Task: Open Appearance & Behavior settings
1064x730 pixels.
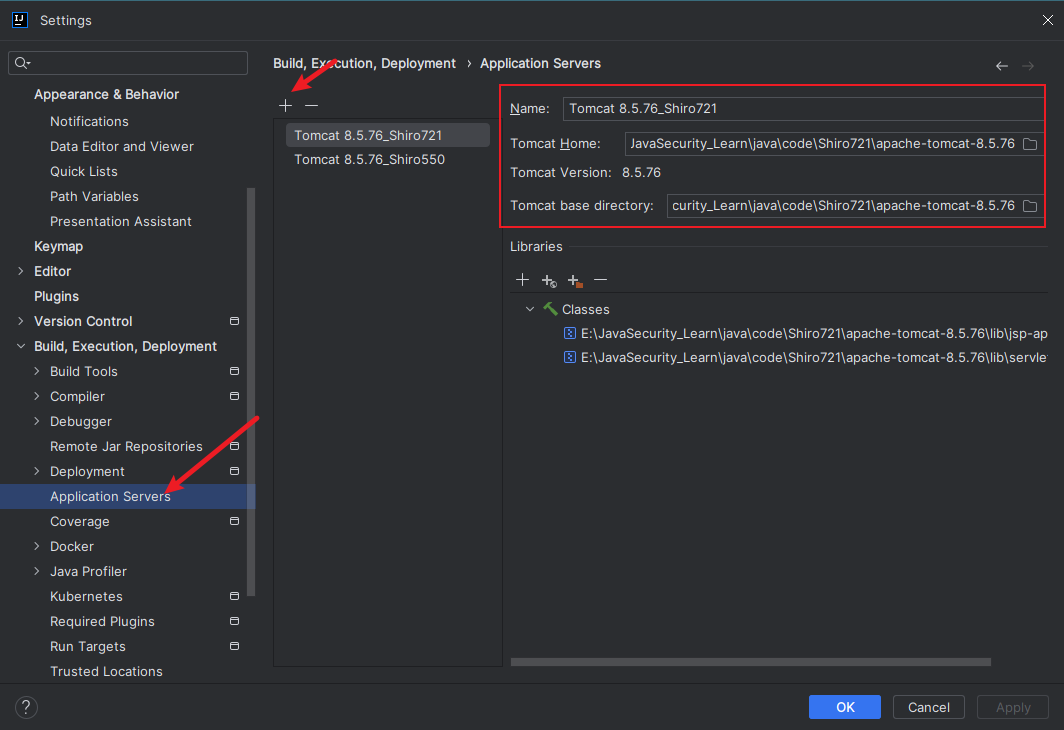Action: point(107,94)
